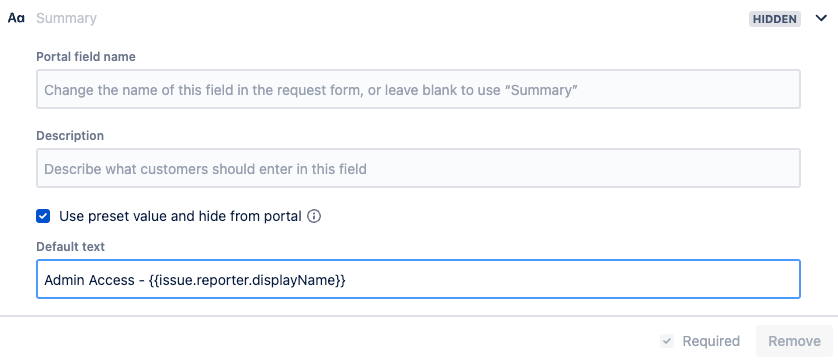Viewport: 838px width, 361px height.
Task: Focus the Portal field name input
Action: tap(418, 89)
